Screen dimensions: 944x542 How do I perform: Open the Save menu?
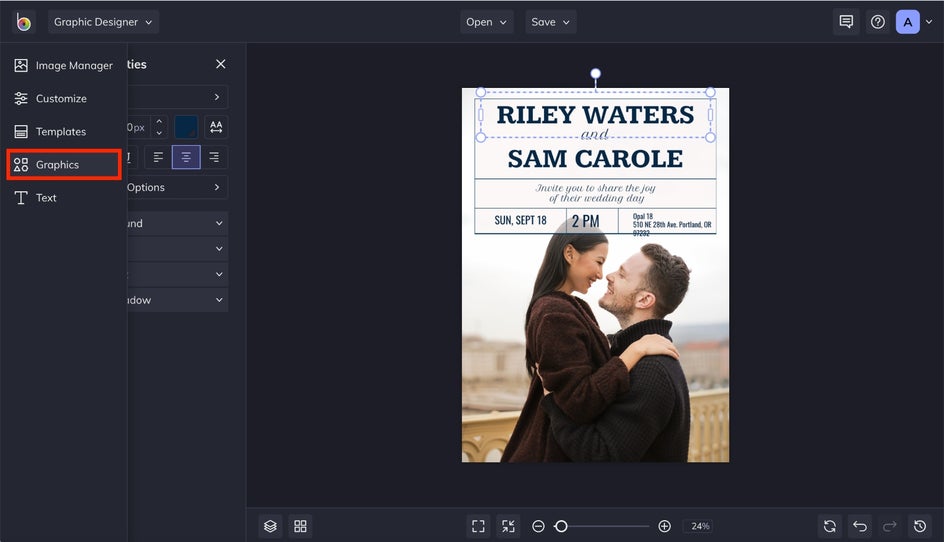pos(550,22)
